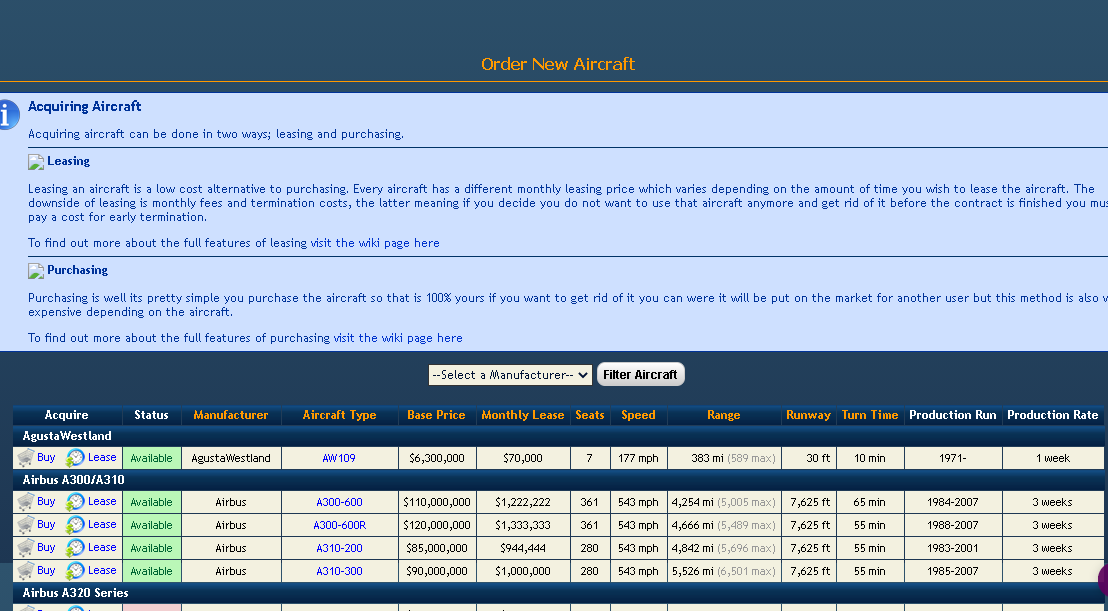This screenshot has height=611, width=1108.
Task: Click the lease clock icon in A300-600R row
Action: 75,525
